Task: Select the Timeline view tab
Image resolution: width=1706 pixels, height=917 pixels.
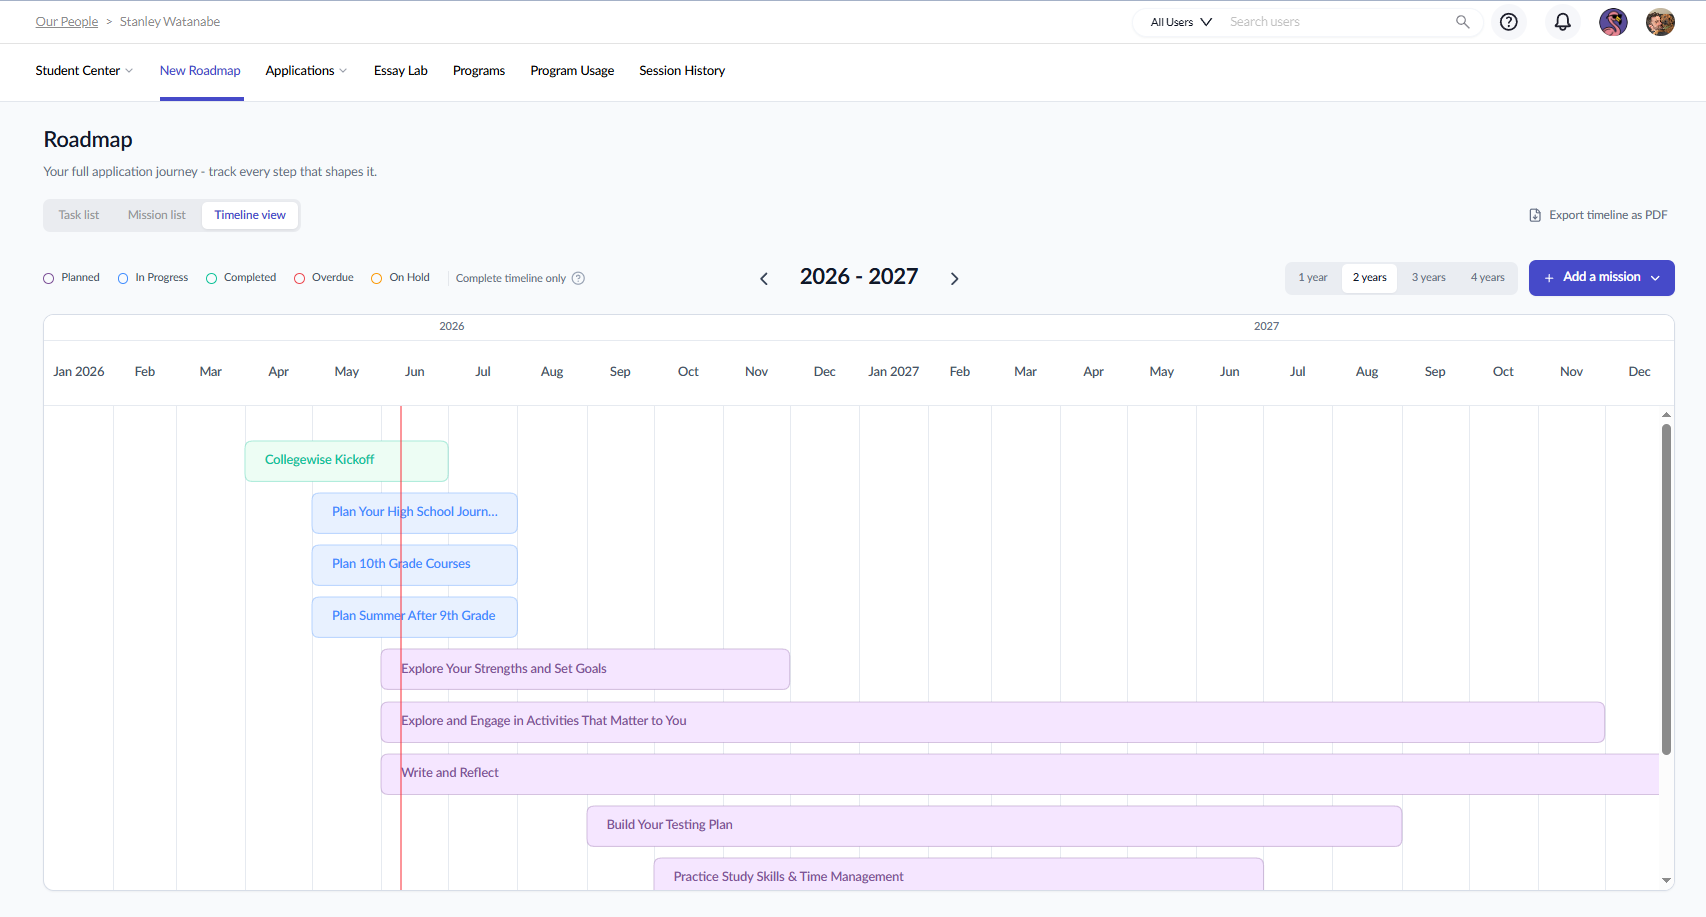Action: tap(250, 215)
